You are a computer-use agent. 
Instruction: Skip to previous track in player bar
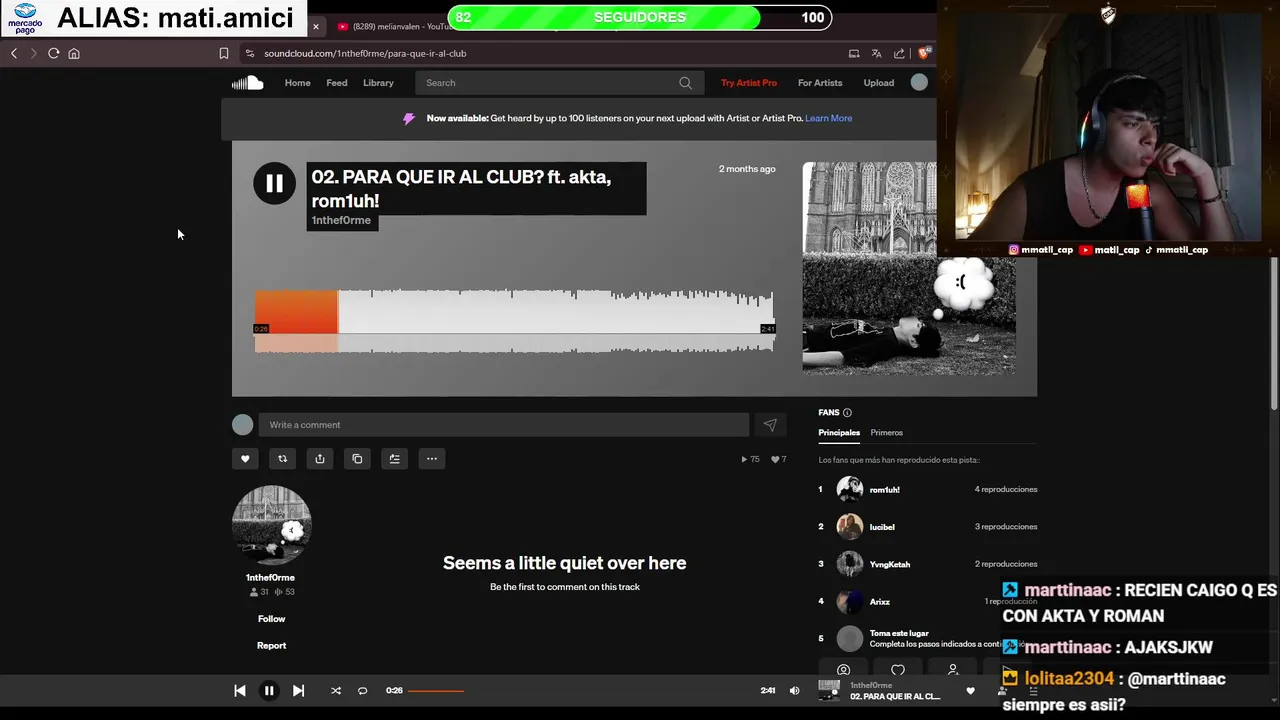240,691
